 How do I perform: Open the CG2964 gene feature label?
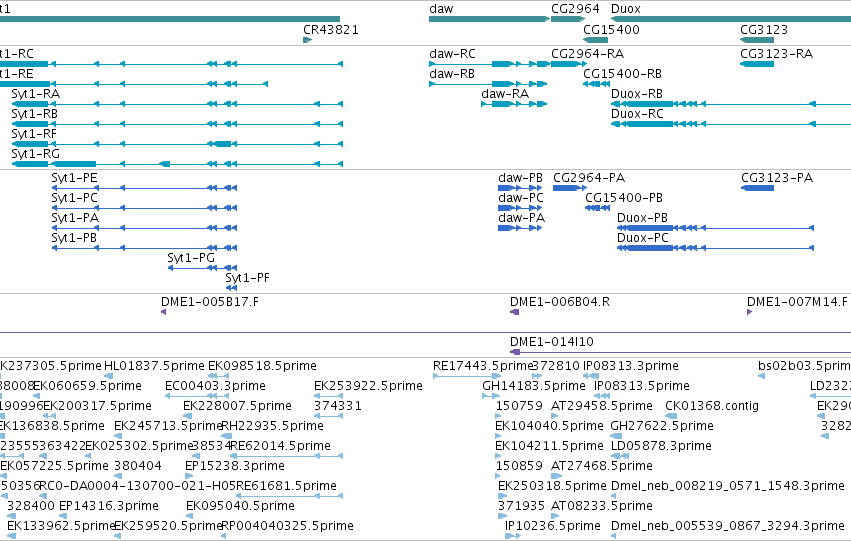pyautogui.click(x=575, y=9)
